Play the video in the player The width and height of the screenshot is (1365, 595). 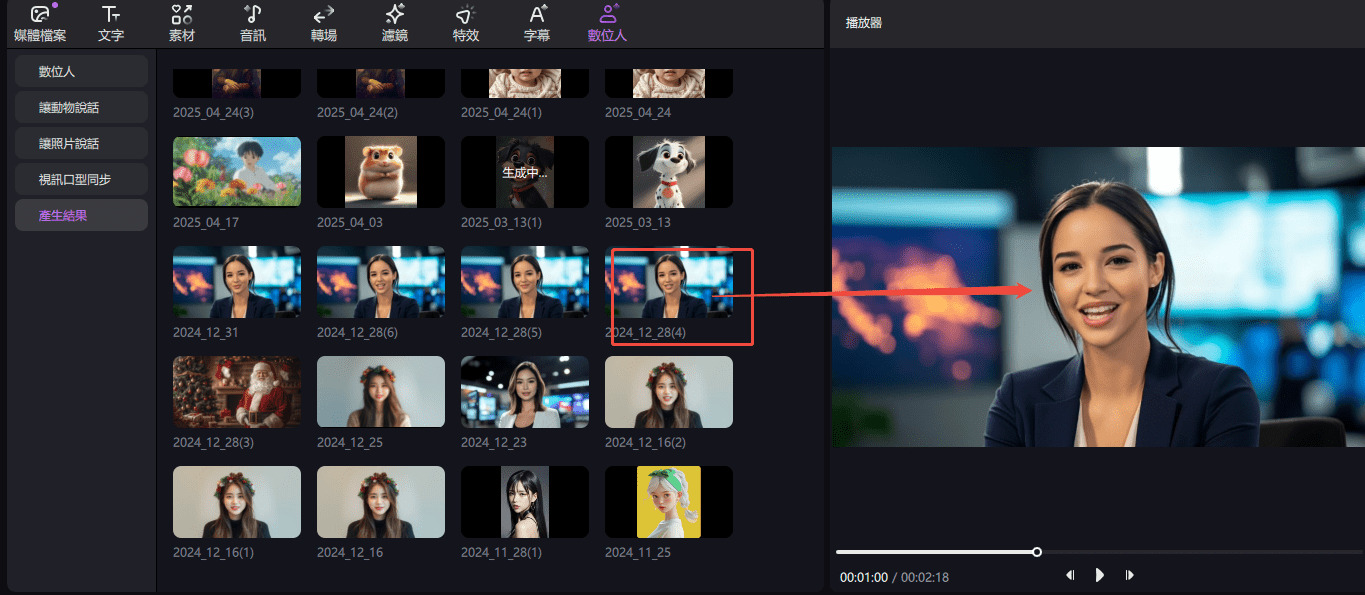tap(1100, 575)
